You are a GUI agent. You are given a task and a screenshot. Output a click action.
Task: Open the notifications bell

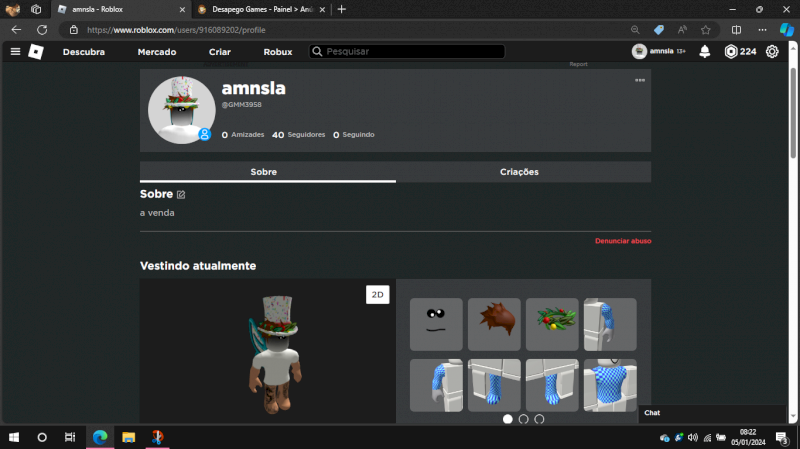705,52
